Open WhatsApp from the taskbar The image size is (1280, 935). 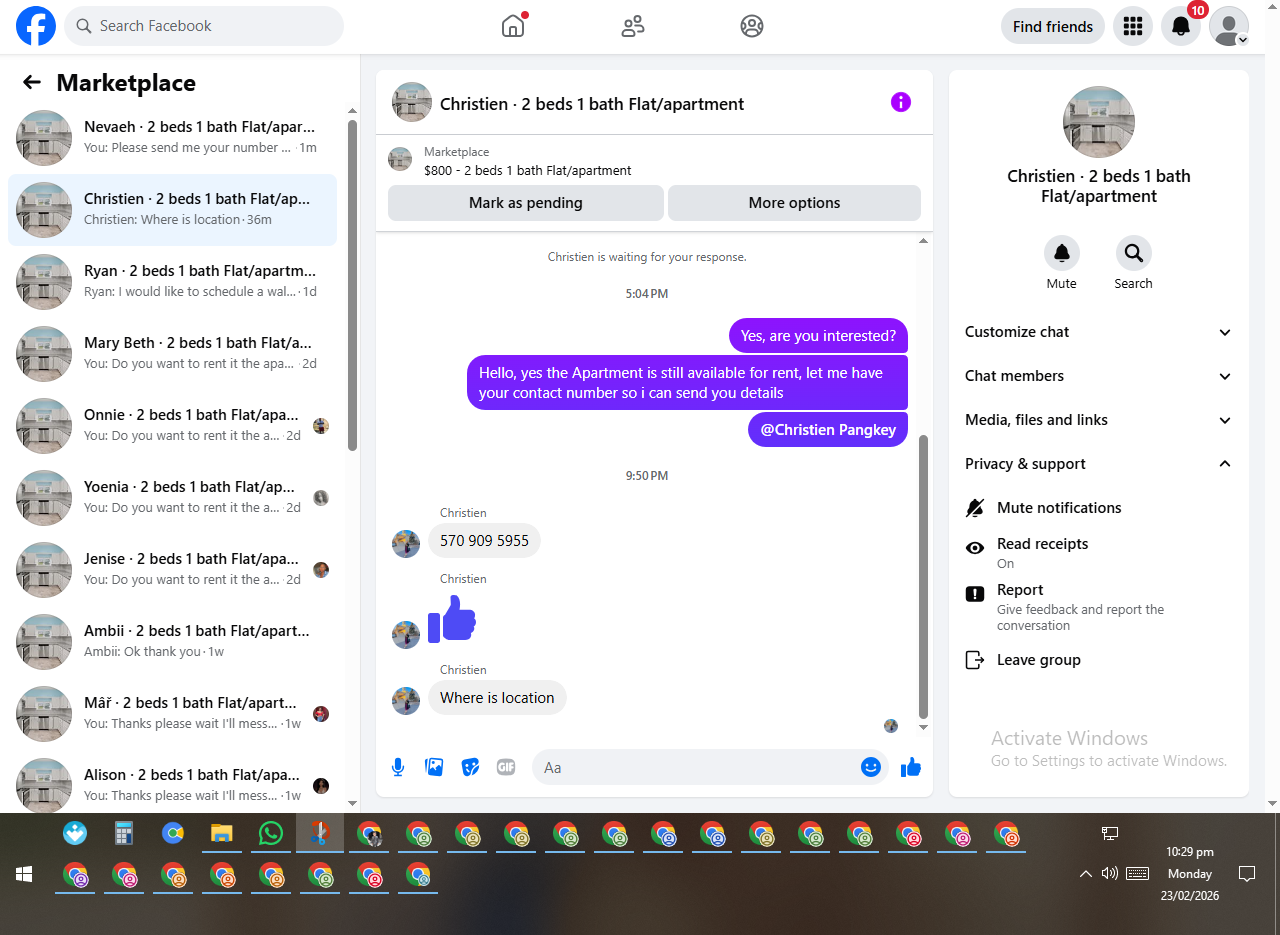[x=271, y=833]
